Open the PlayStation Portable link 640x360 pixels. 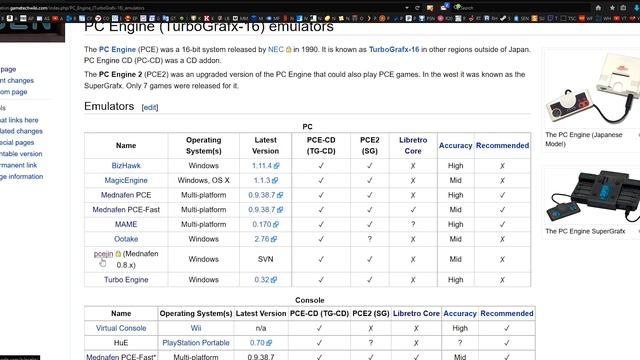pyautogui.click(x=196, y=343)
